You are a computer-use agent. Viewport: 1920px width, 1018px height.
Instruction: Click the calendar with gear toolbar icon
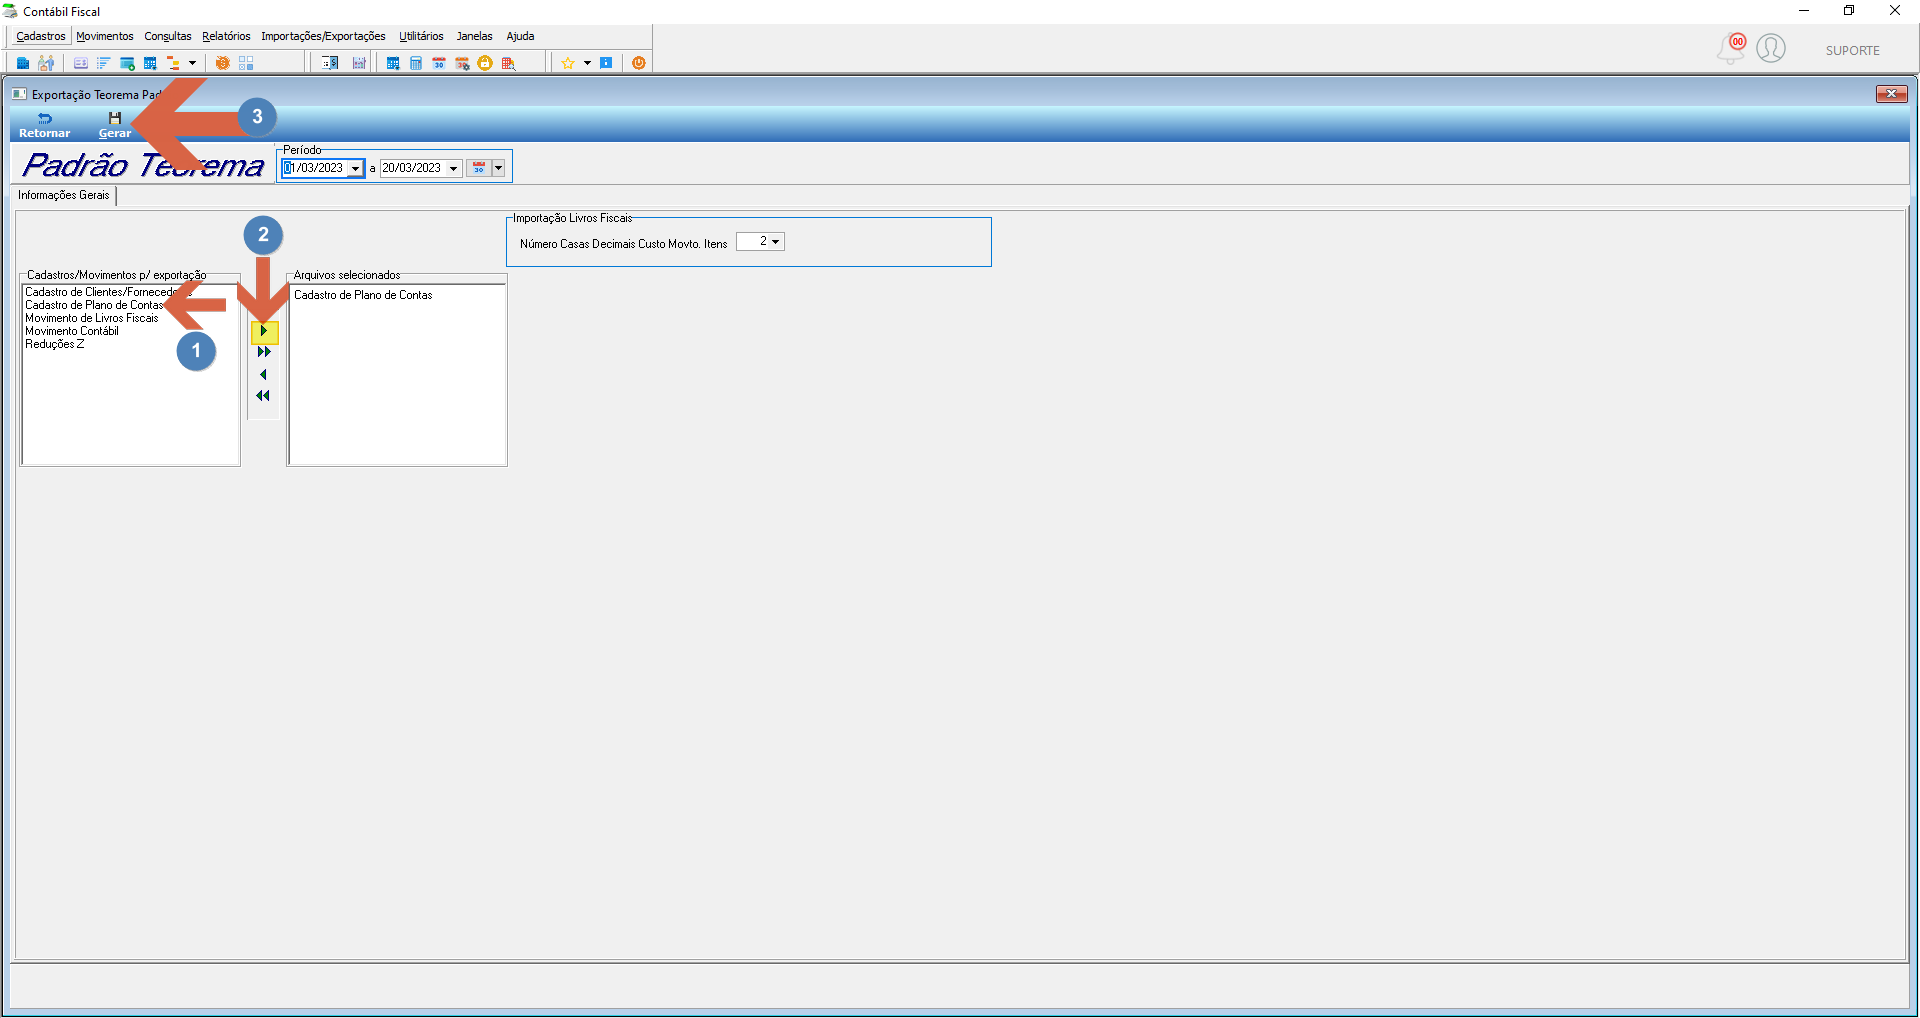click(462, 63)
